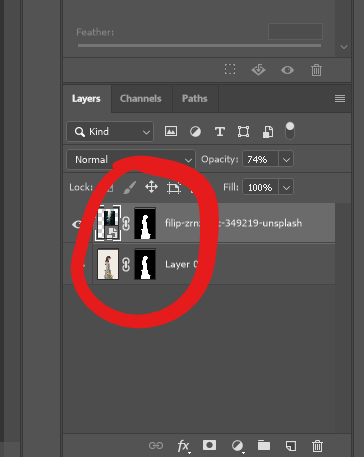
Task: Expand the Fill slider arrow
Action: (x=286, y=187)
